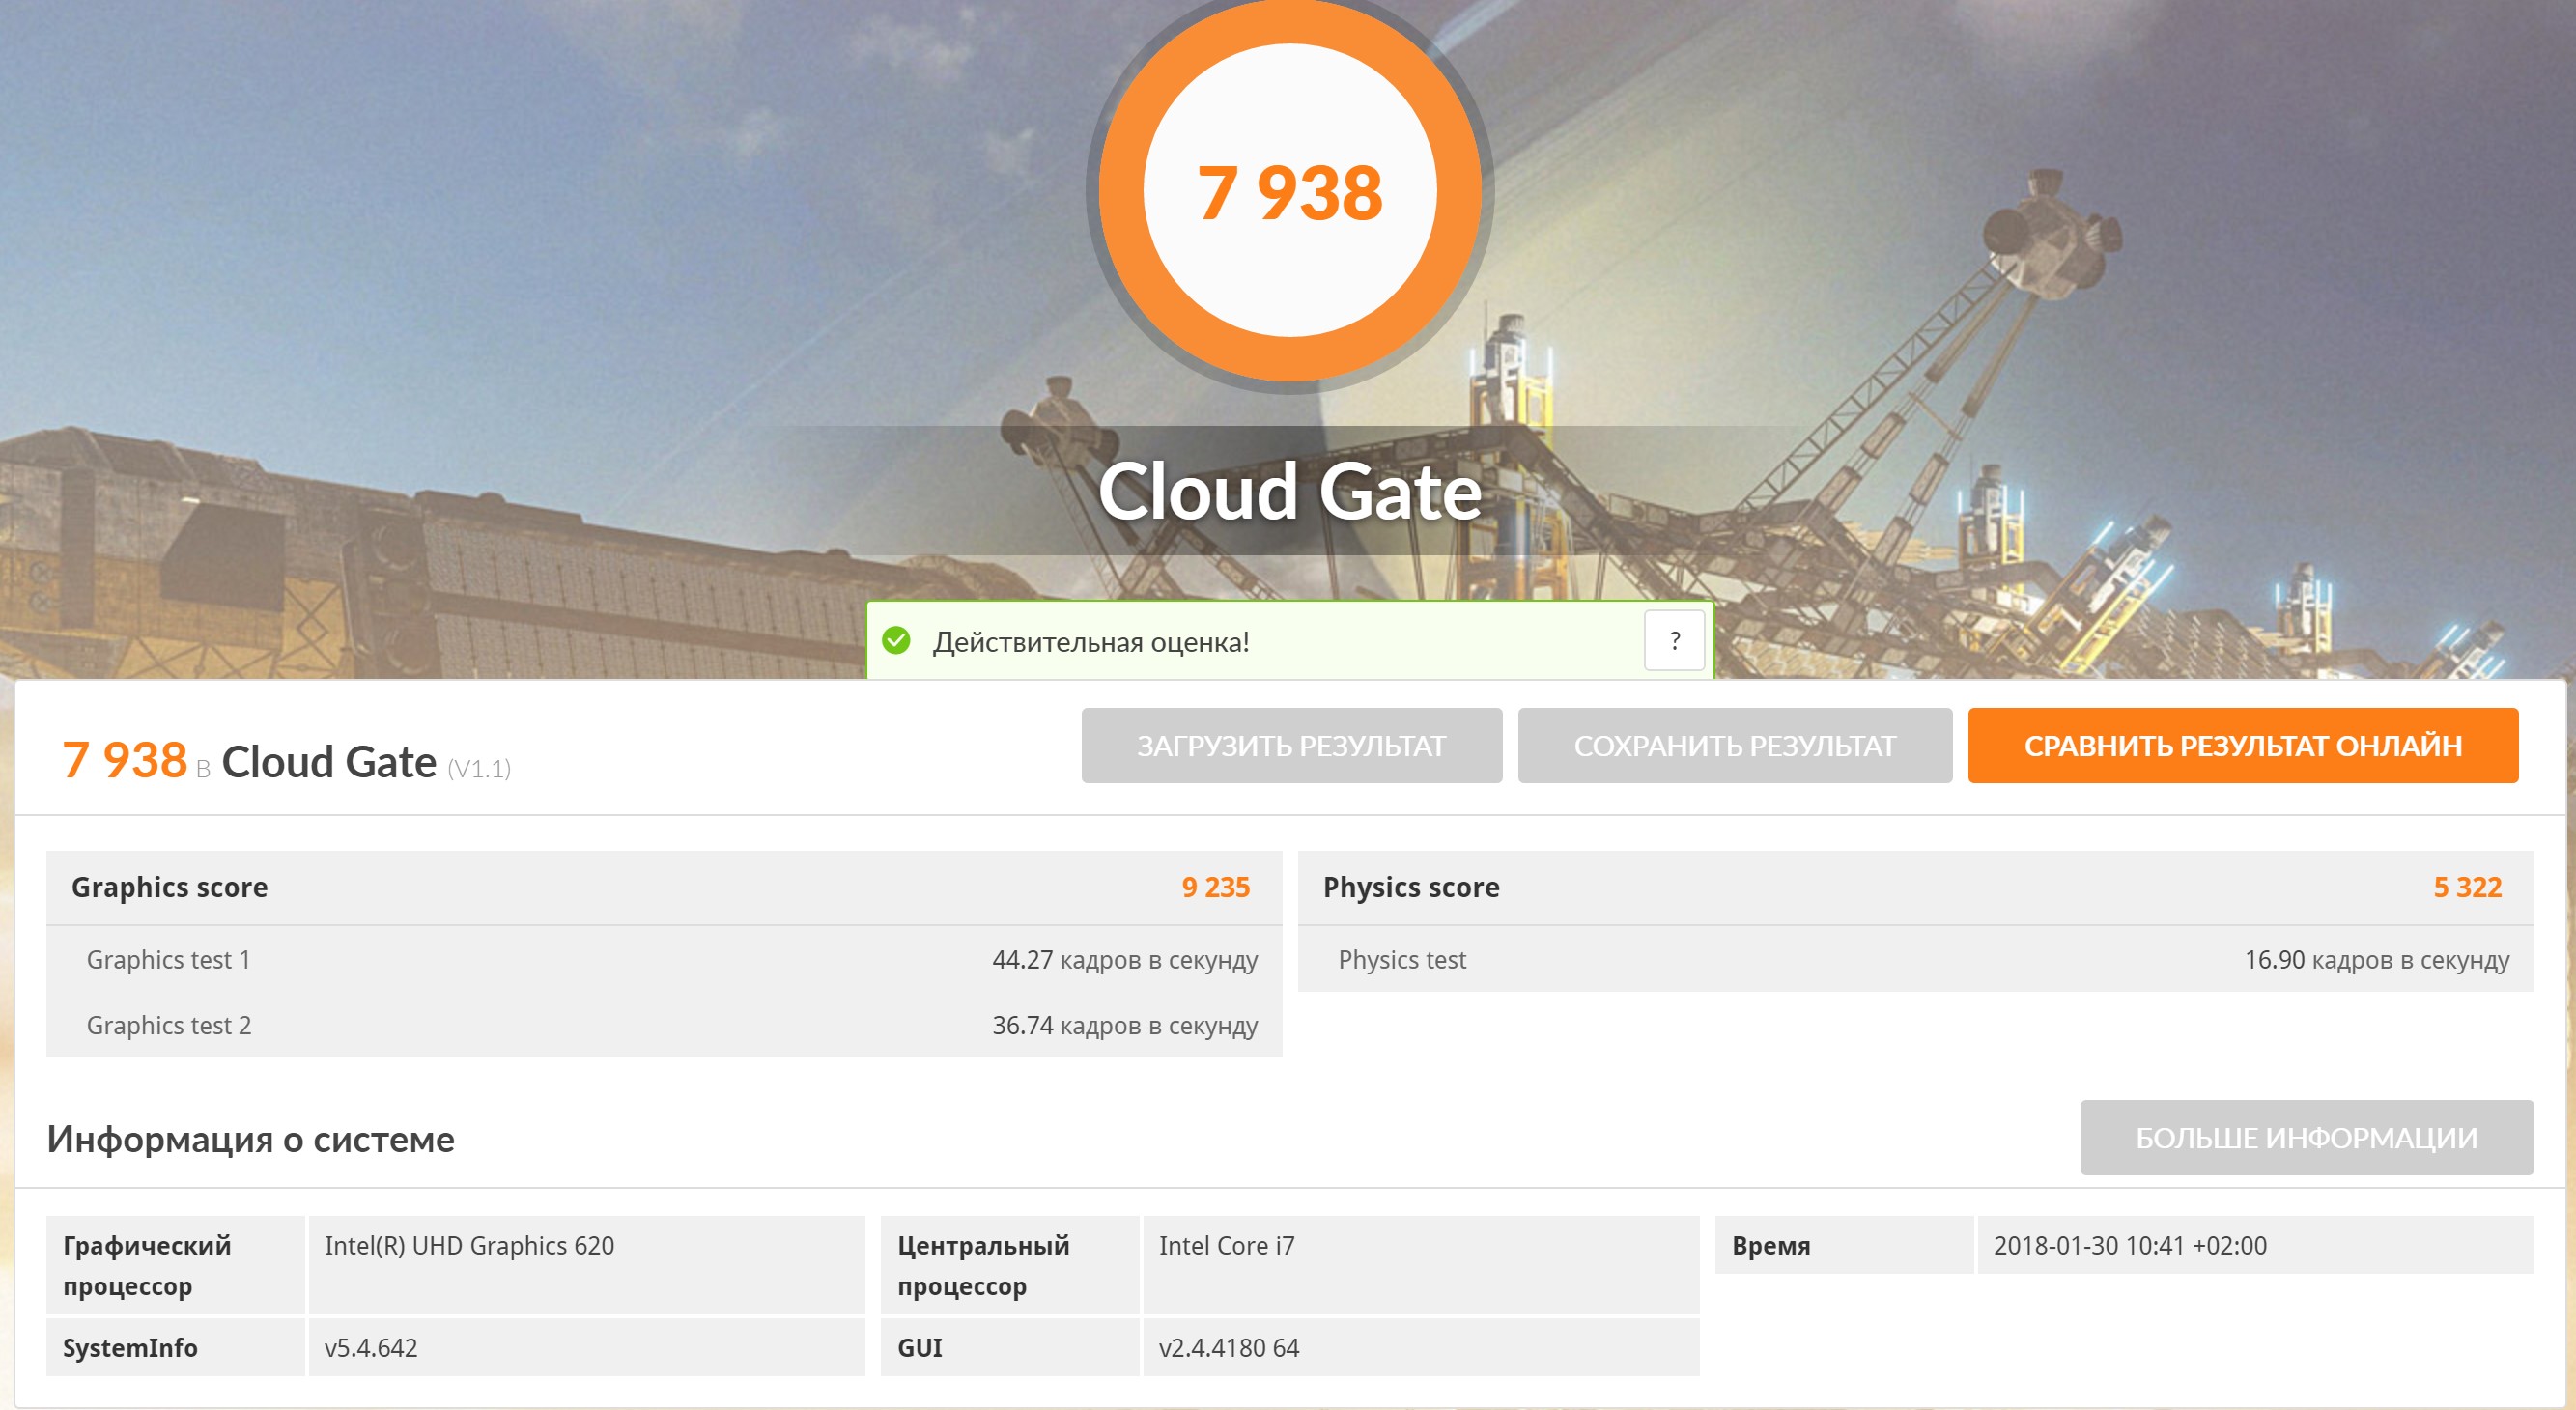2576x1410 pixels.
Task: Open the question mark help button
Action: tap(1674, 640)
